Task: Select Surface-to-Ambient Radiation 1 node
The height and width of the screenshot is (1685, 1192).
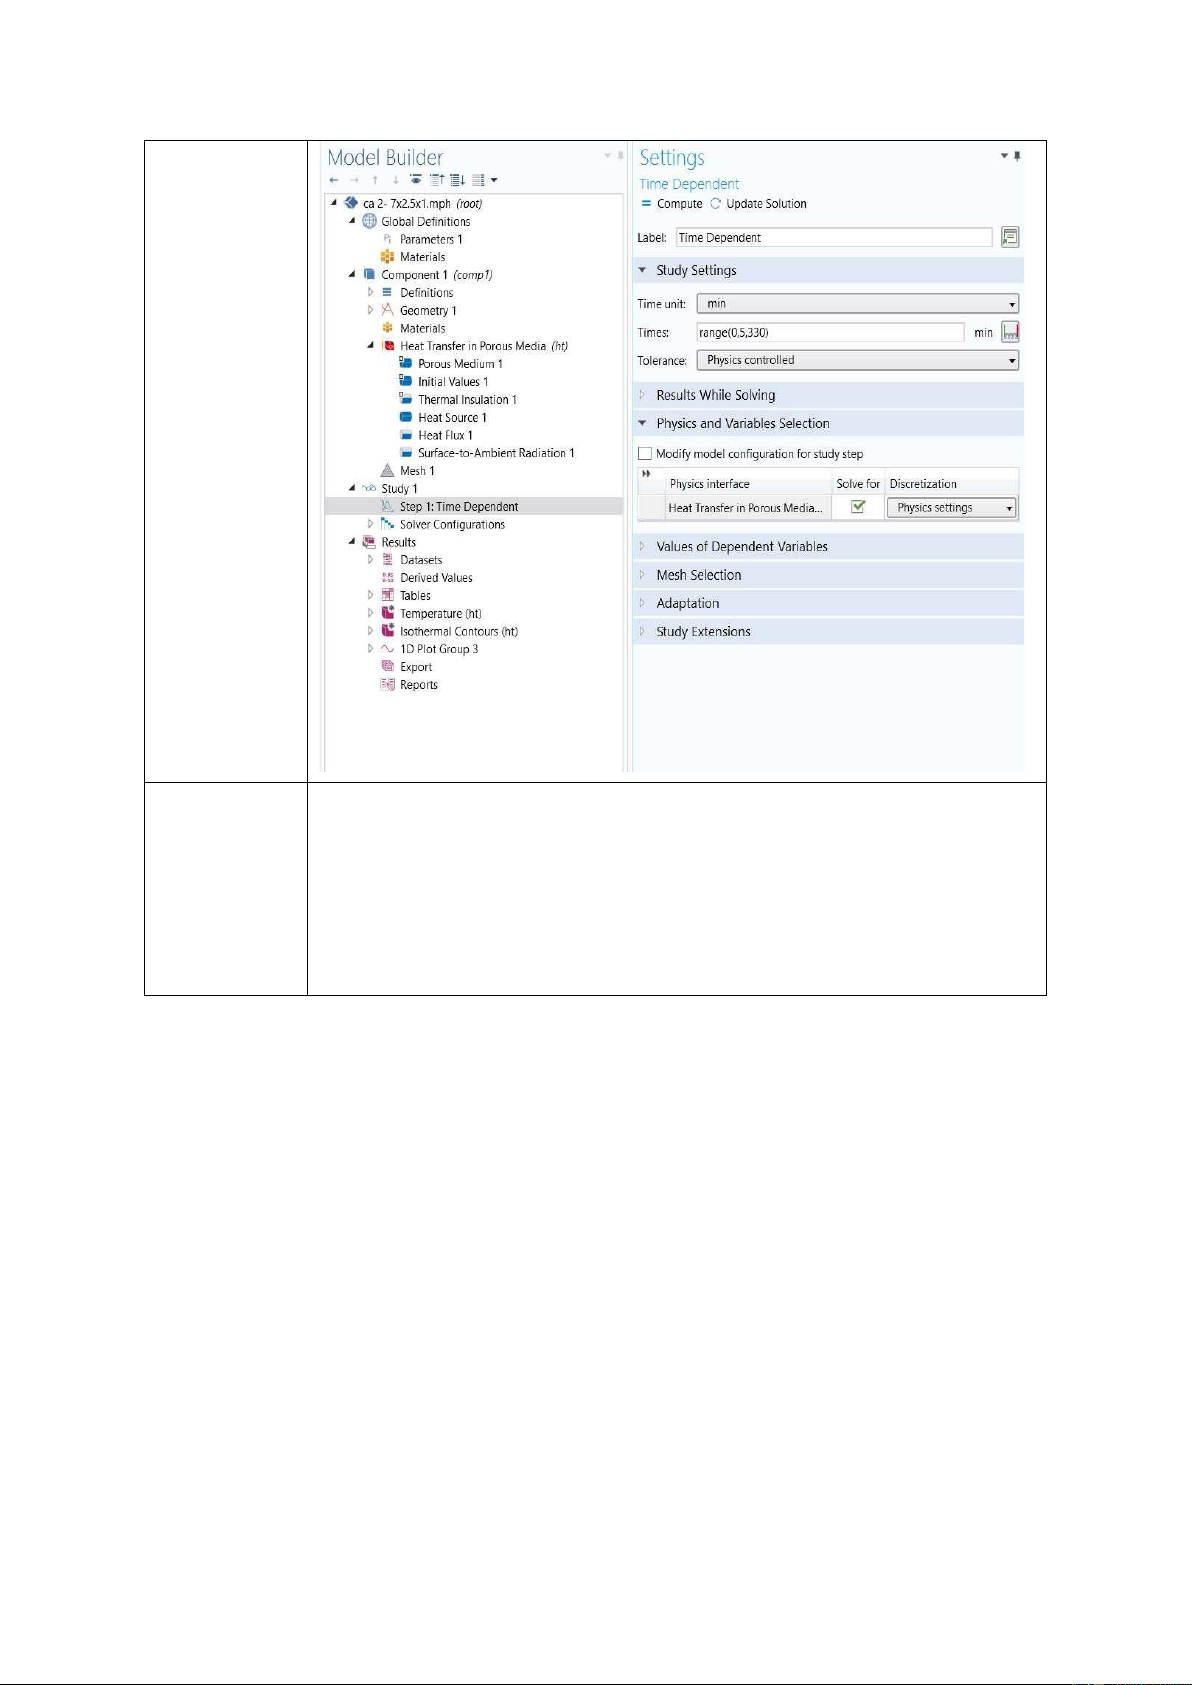Action: point(495,453)
